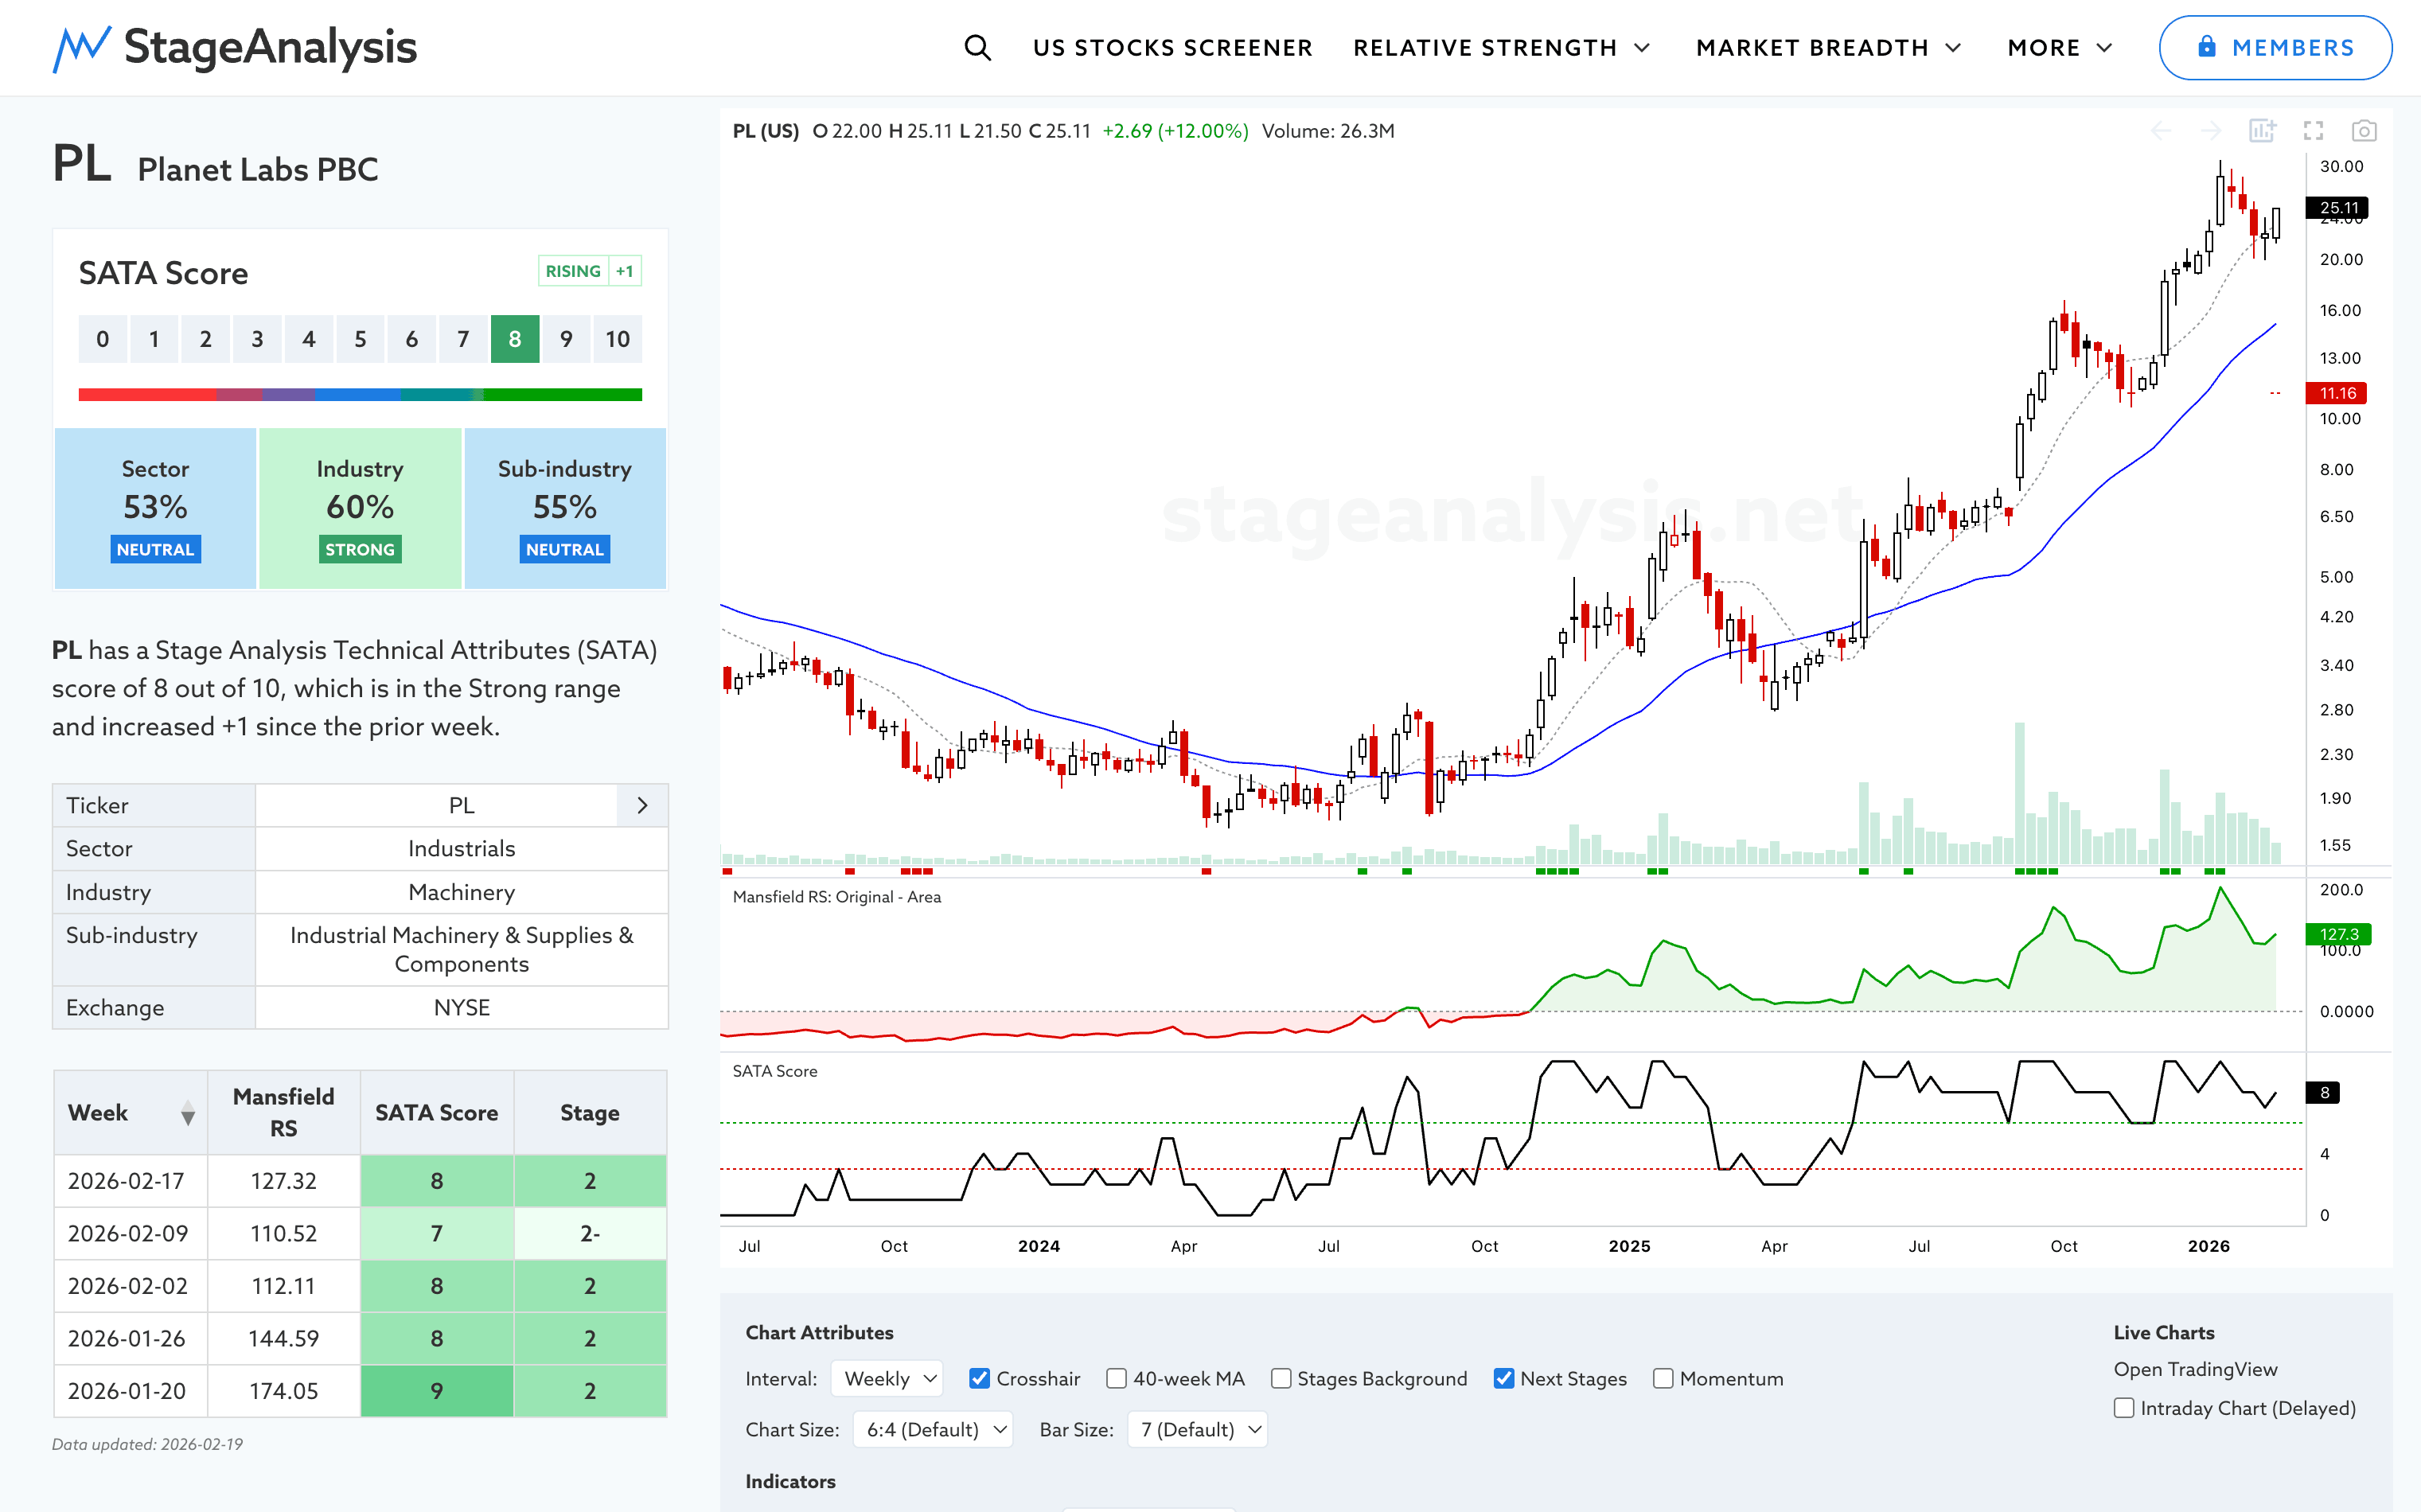The height and width of the screenshot is (1512, 2421).
Task: Disable the Crosshair checkbox
Action: click(980, 1378)
